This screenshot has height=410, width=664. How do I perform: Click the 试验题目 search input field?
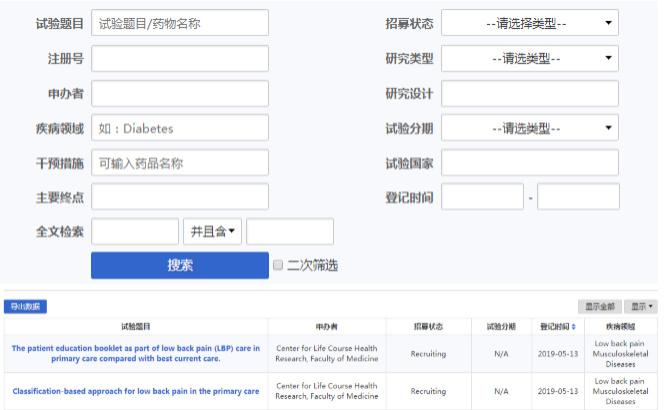pyautogui.click(x=180, y=23)
